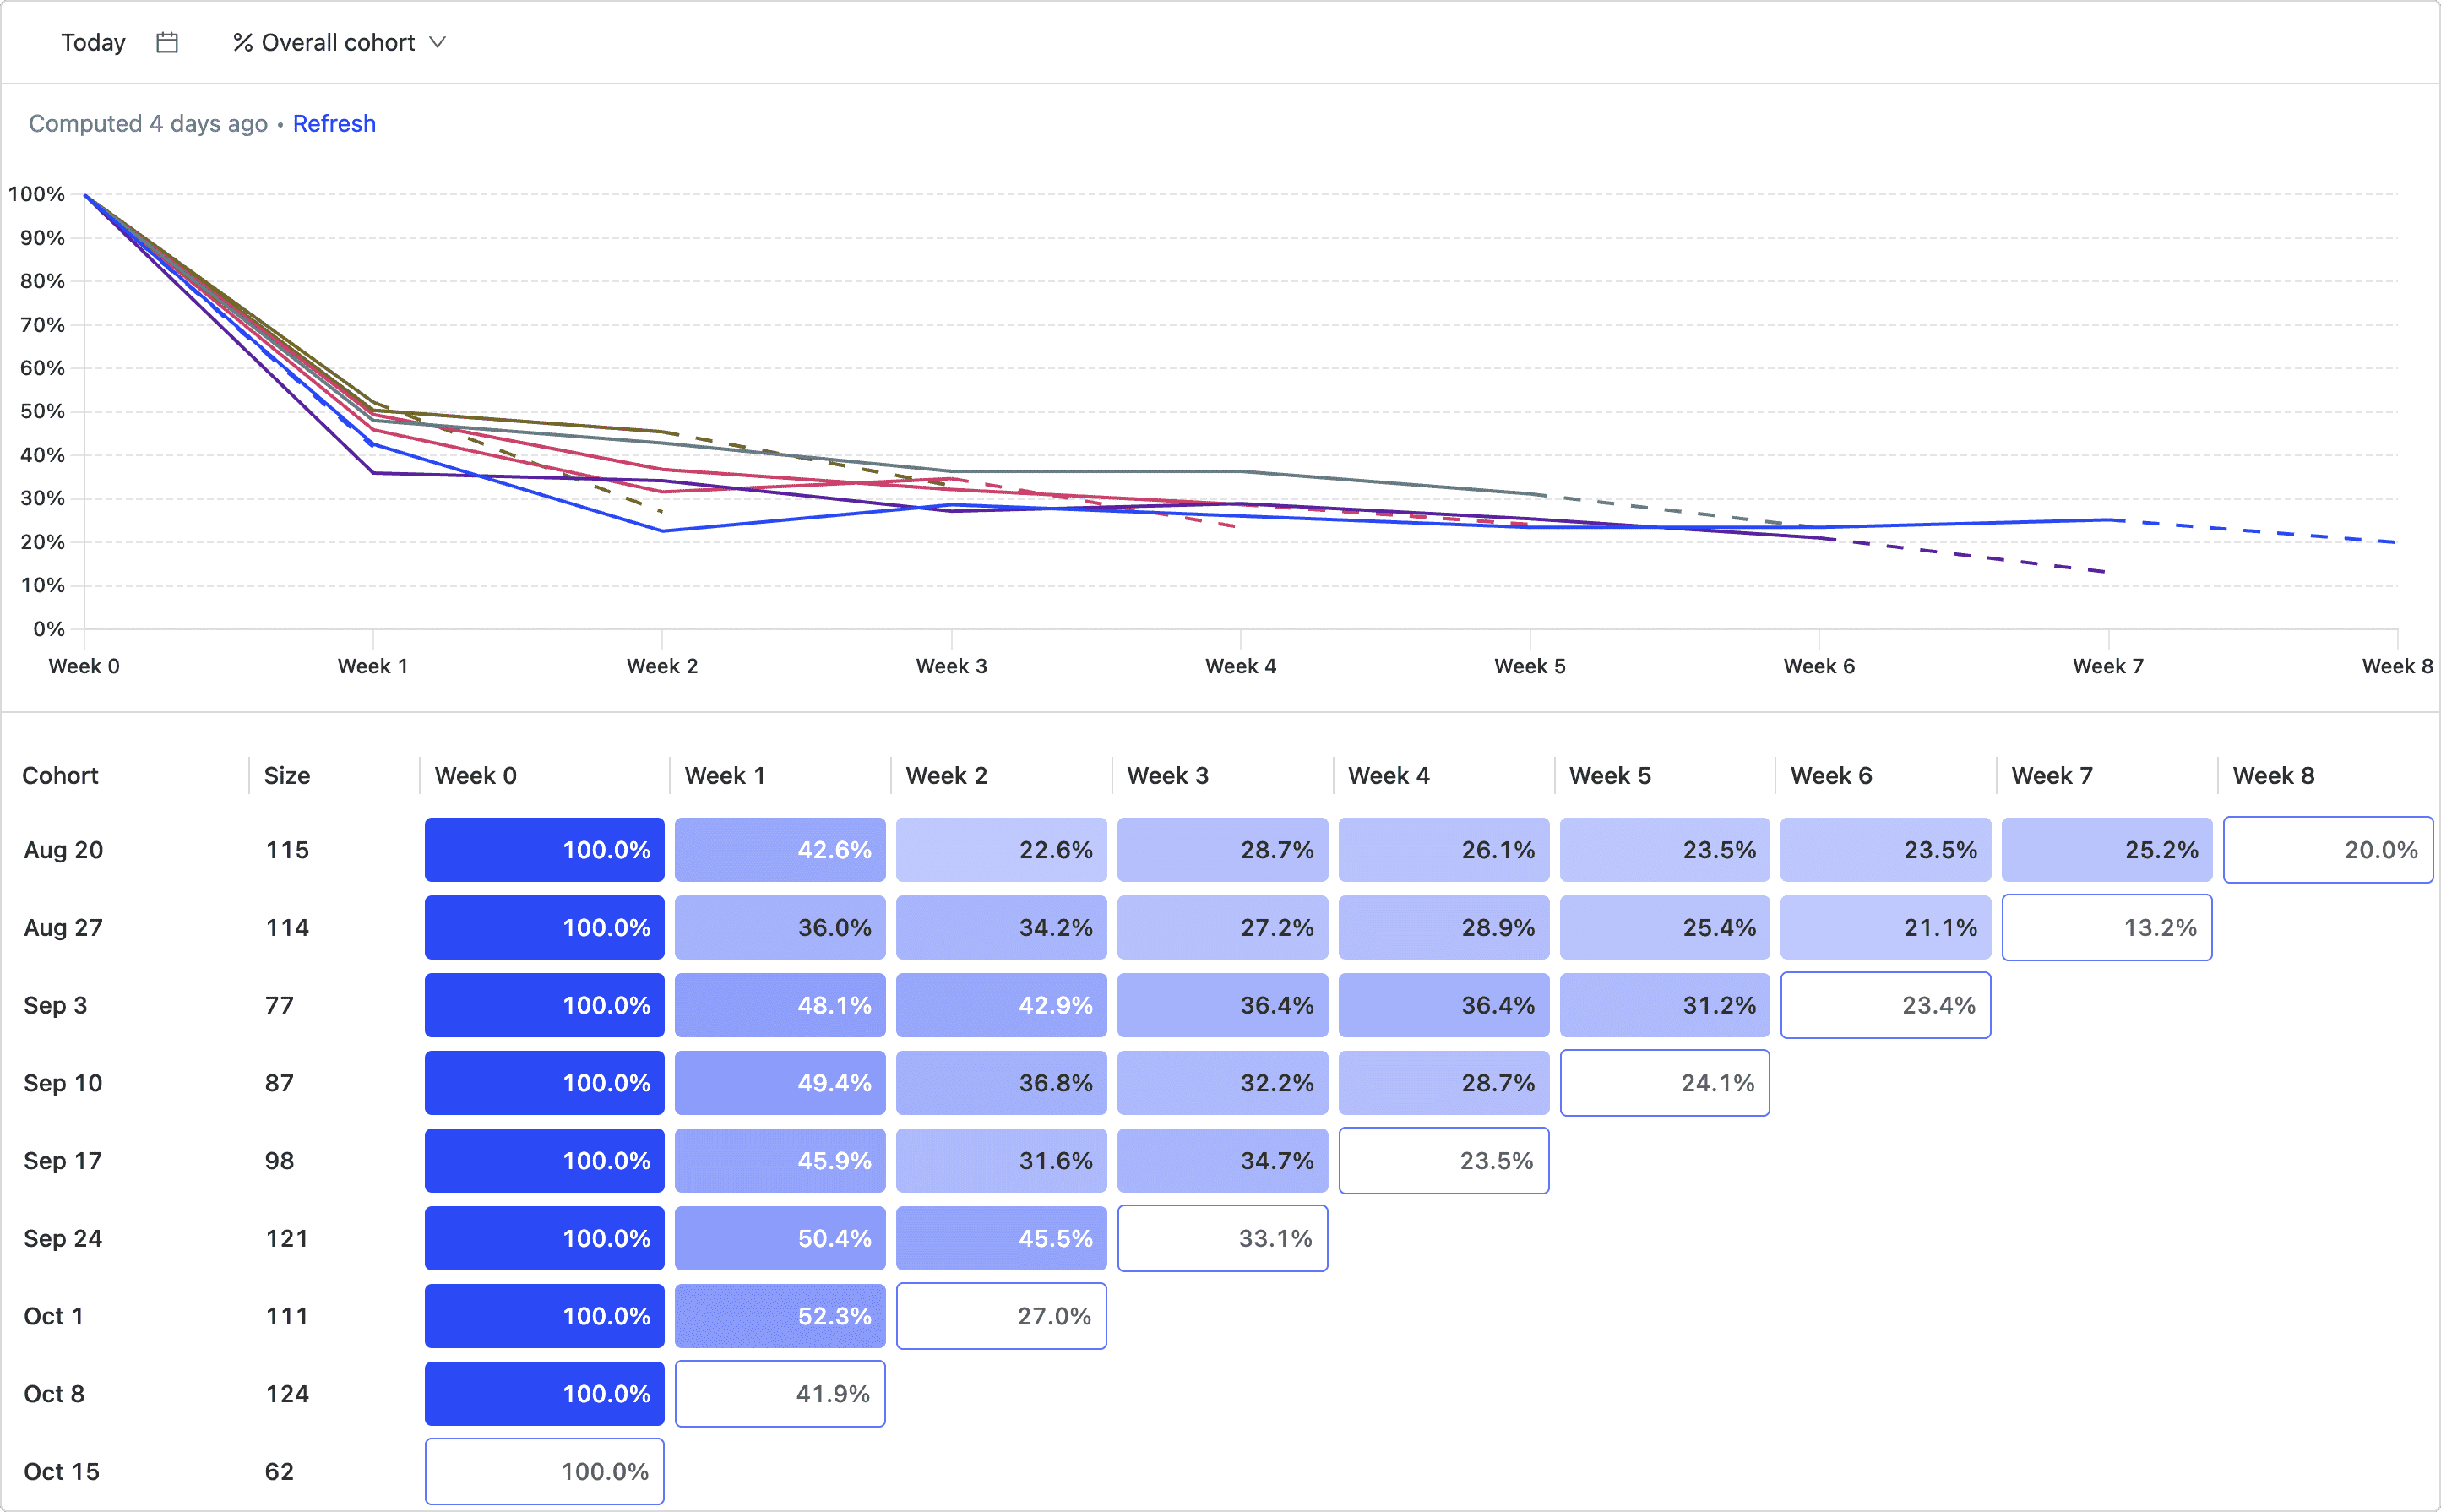Select the Aug 20 Week 0 cell 100.0%

pyautogui.click(x=544, y=850)
